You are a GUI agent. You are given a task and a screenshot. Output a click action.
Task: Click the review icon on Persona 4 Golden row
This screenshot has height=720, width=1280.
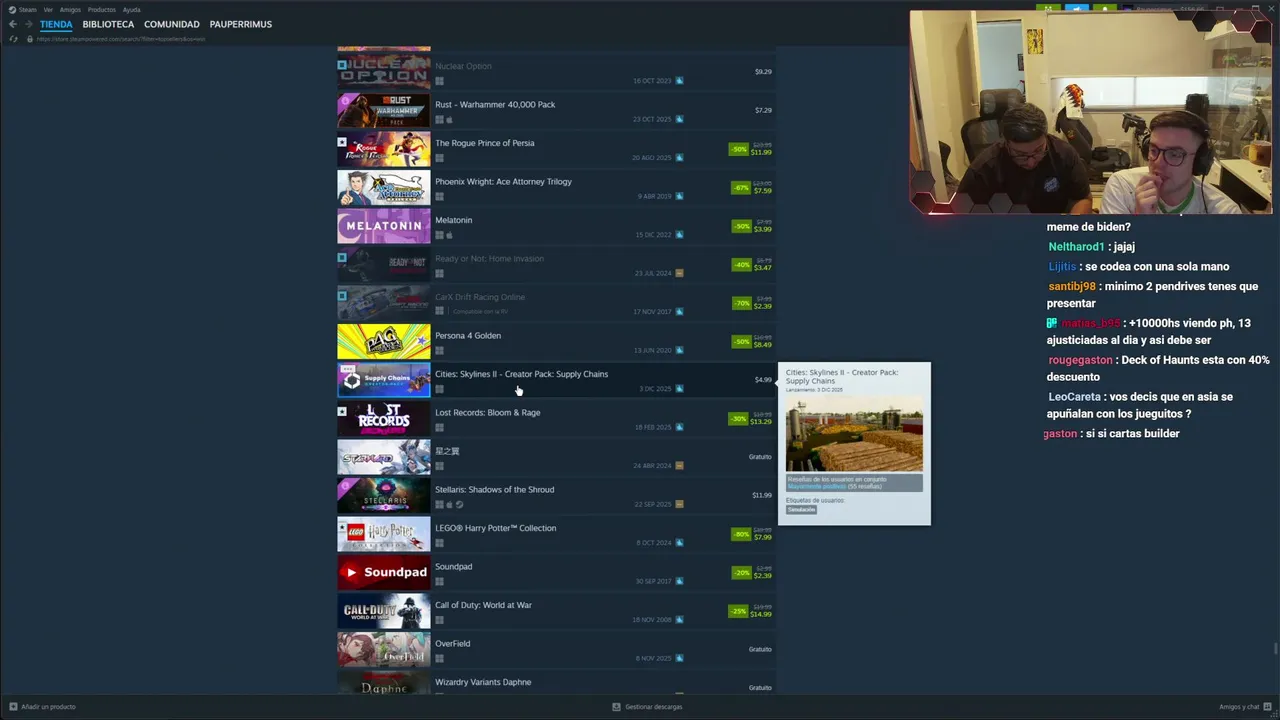click(679, 350)
